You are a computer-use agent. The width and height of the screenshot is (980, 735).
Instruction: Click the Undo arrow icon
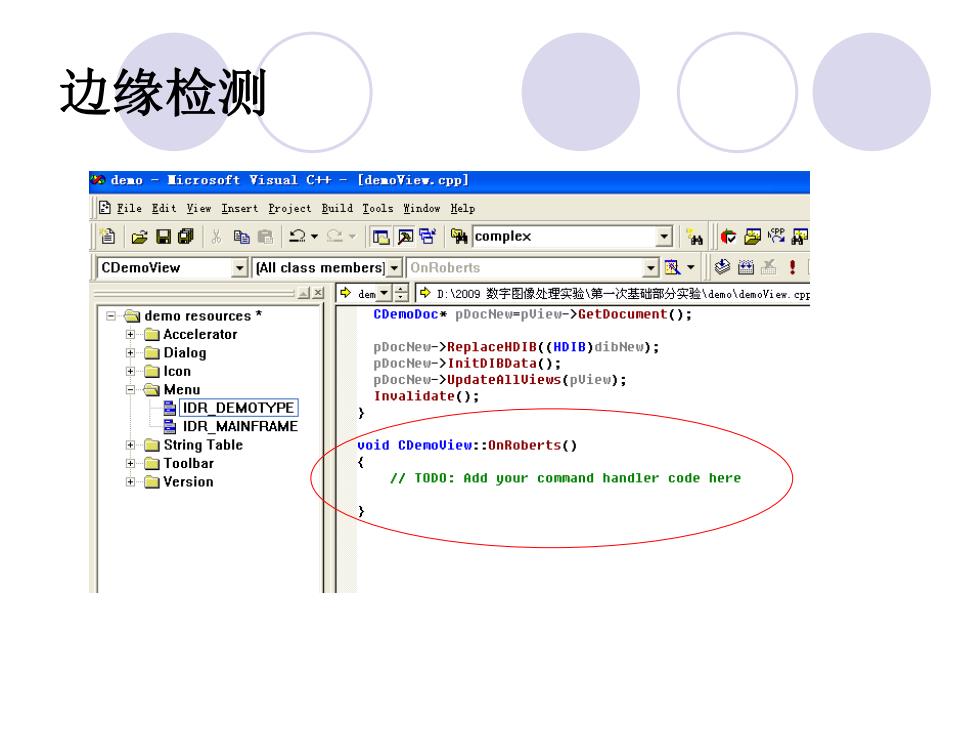coord(298,236)
